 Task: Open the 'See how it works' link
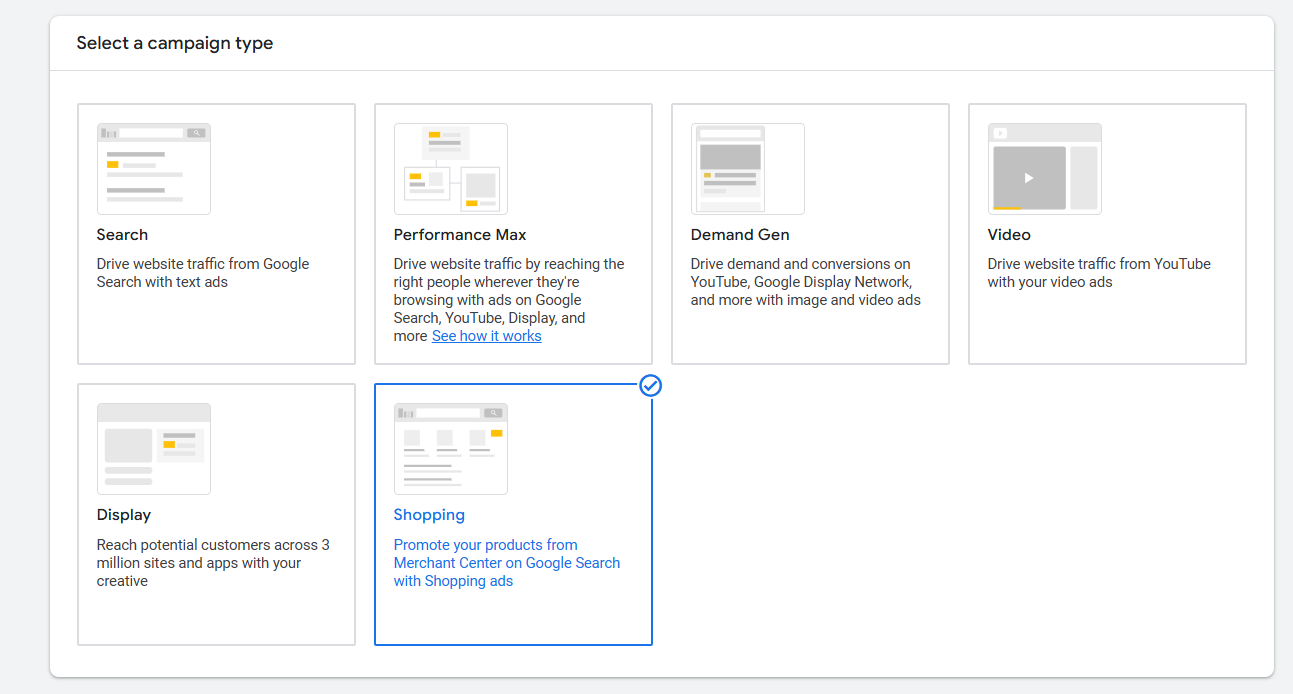(486, 336)
